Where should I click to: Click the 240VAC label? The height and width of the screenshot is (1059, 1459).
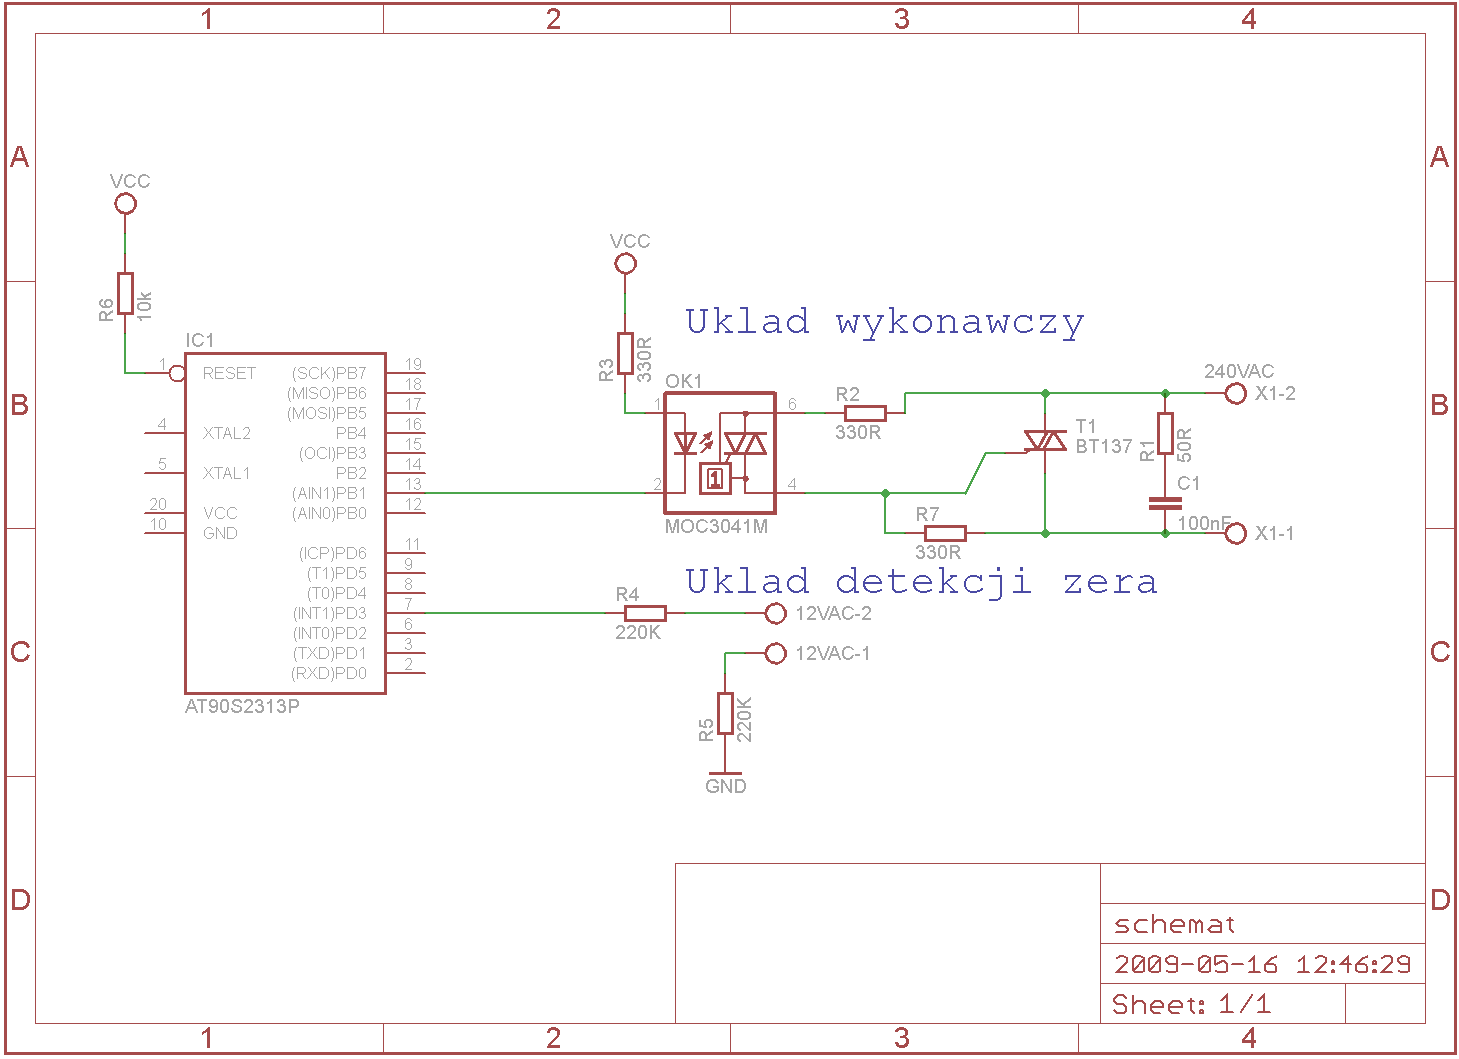point(1239,371)
